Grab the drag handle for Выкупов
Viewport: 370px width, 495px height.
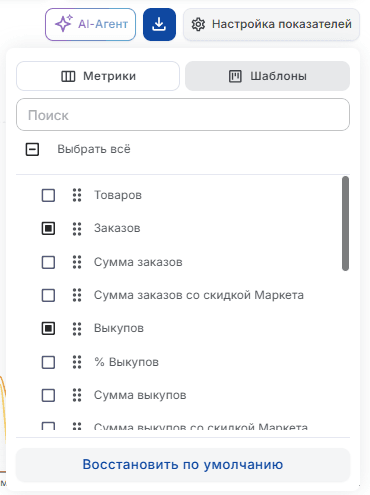pos(77,329)
